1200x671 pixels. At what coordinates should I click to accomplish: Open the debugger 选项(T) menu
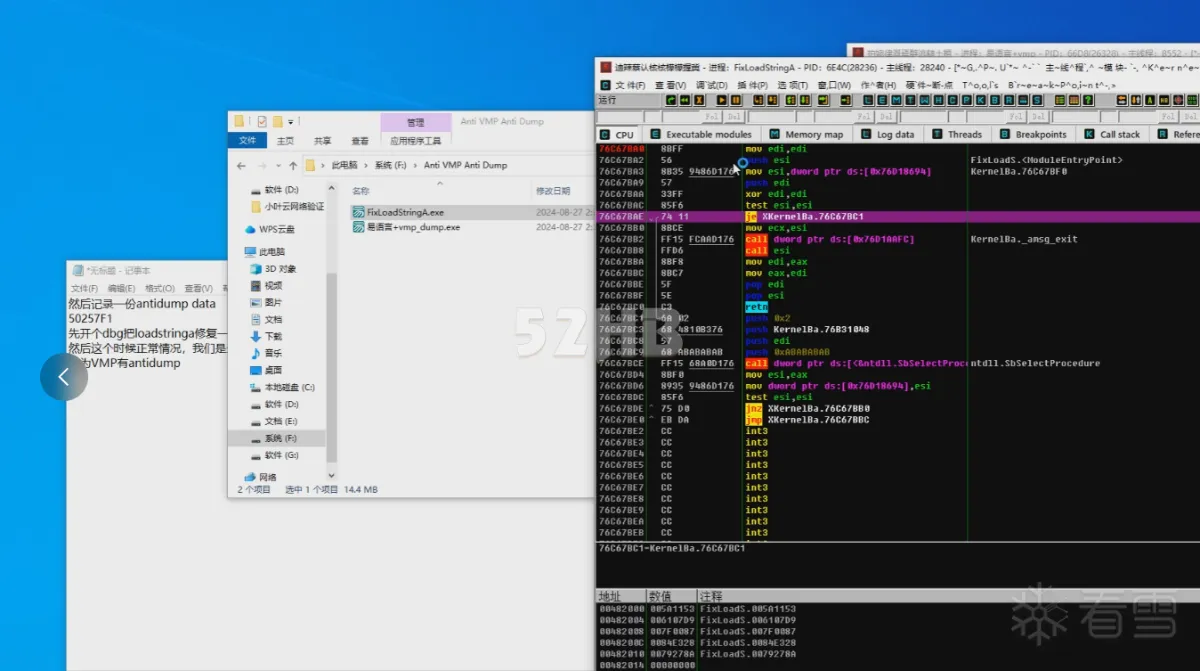pos(793,85)
